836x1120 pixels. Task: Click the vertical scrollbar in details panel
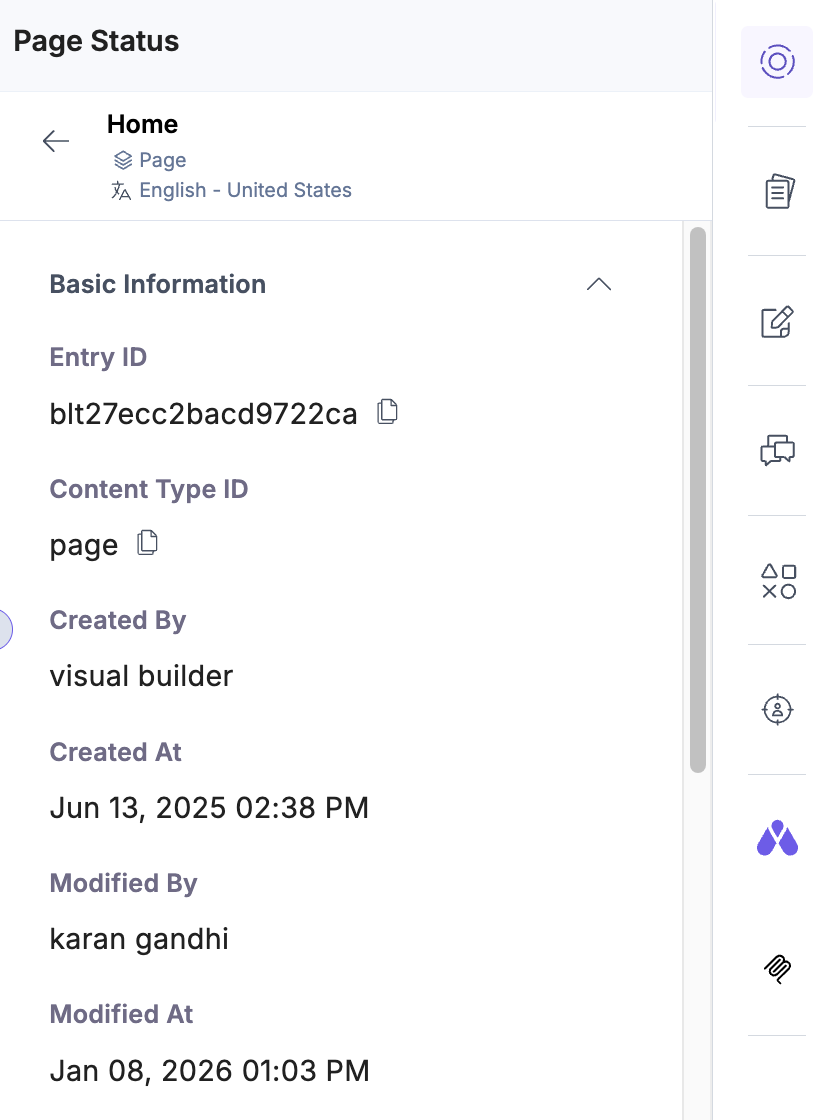point(698,500)
